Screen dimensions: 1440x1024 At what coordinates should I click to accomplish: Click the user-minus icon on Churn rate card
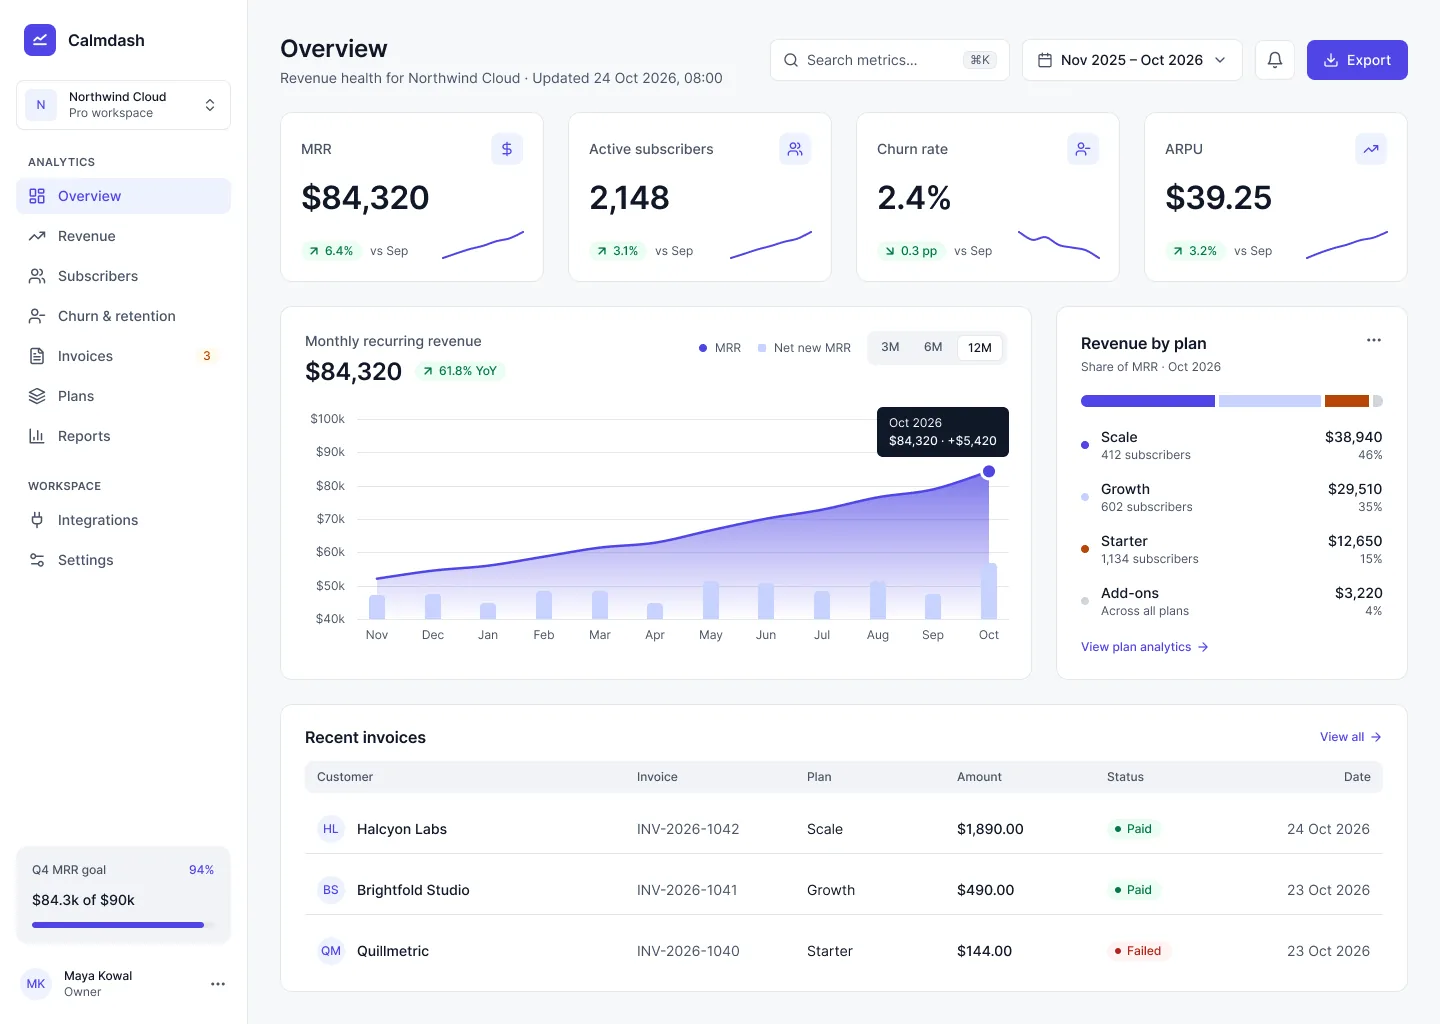[1083, 149]
